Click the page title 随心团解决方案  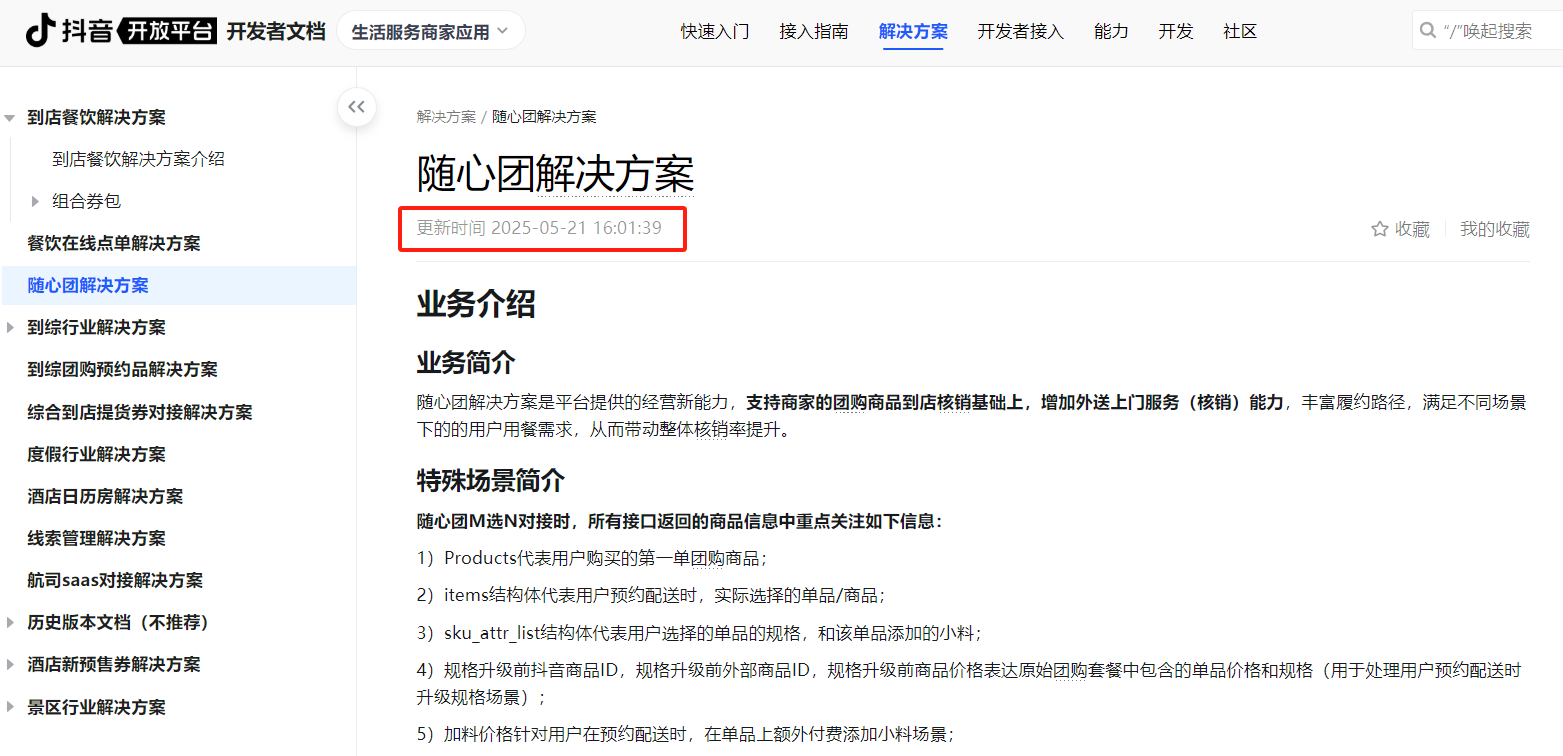tap(555, 174)
